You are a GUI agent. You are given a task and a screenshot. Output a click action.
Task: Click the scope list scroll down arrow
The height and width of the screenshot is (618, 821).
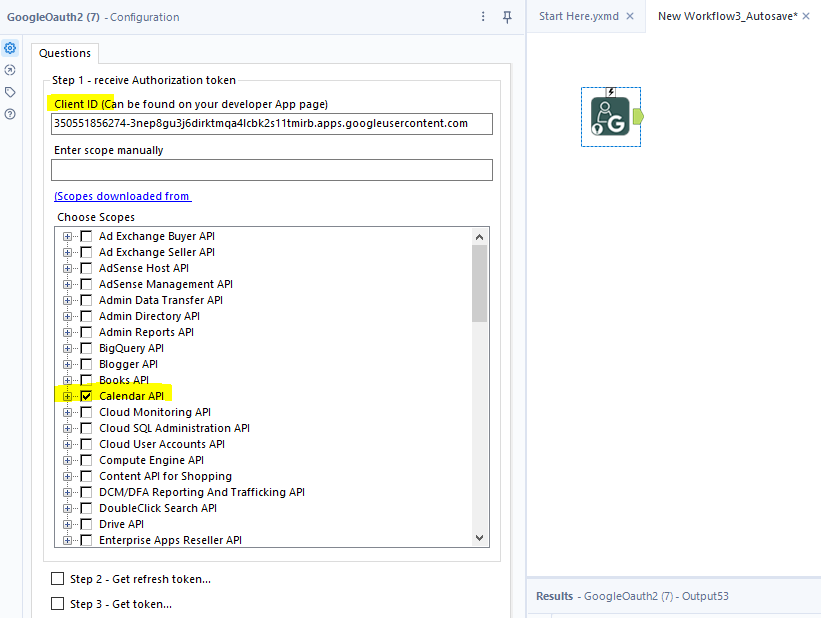coord(479,538)
